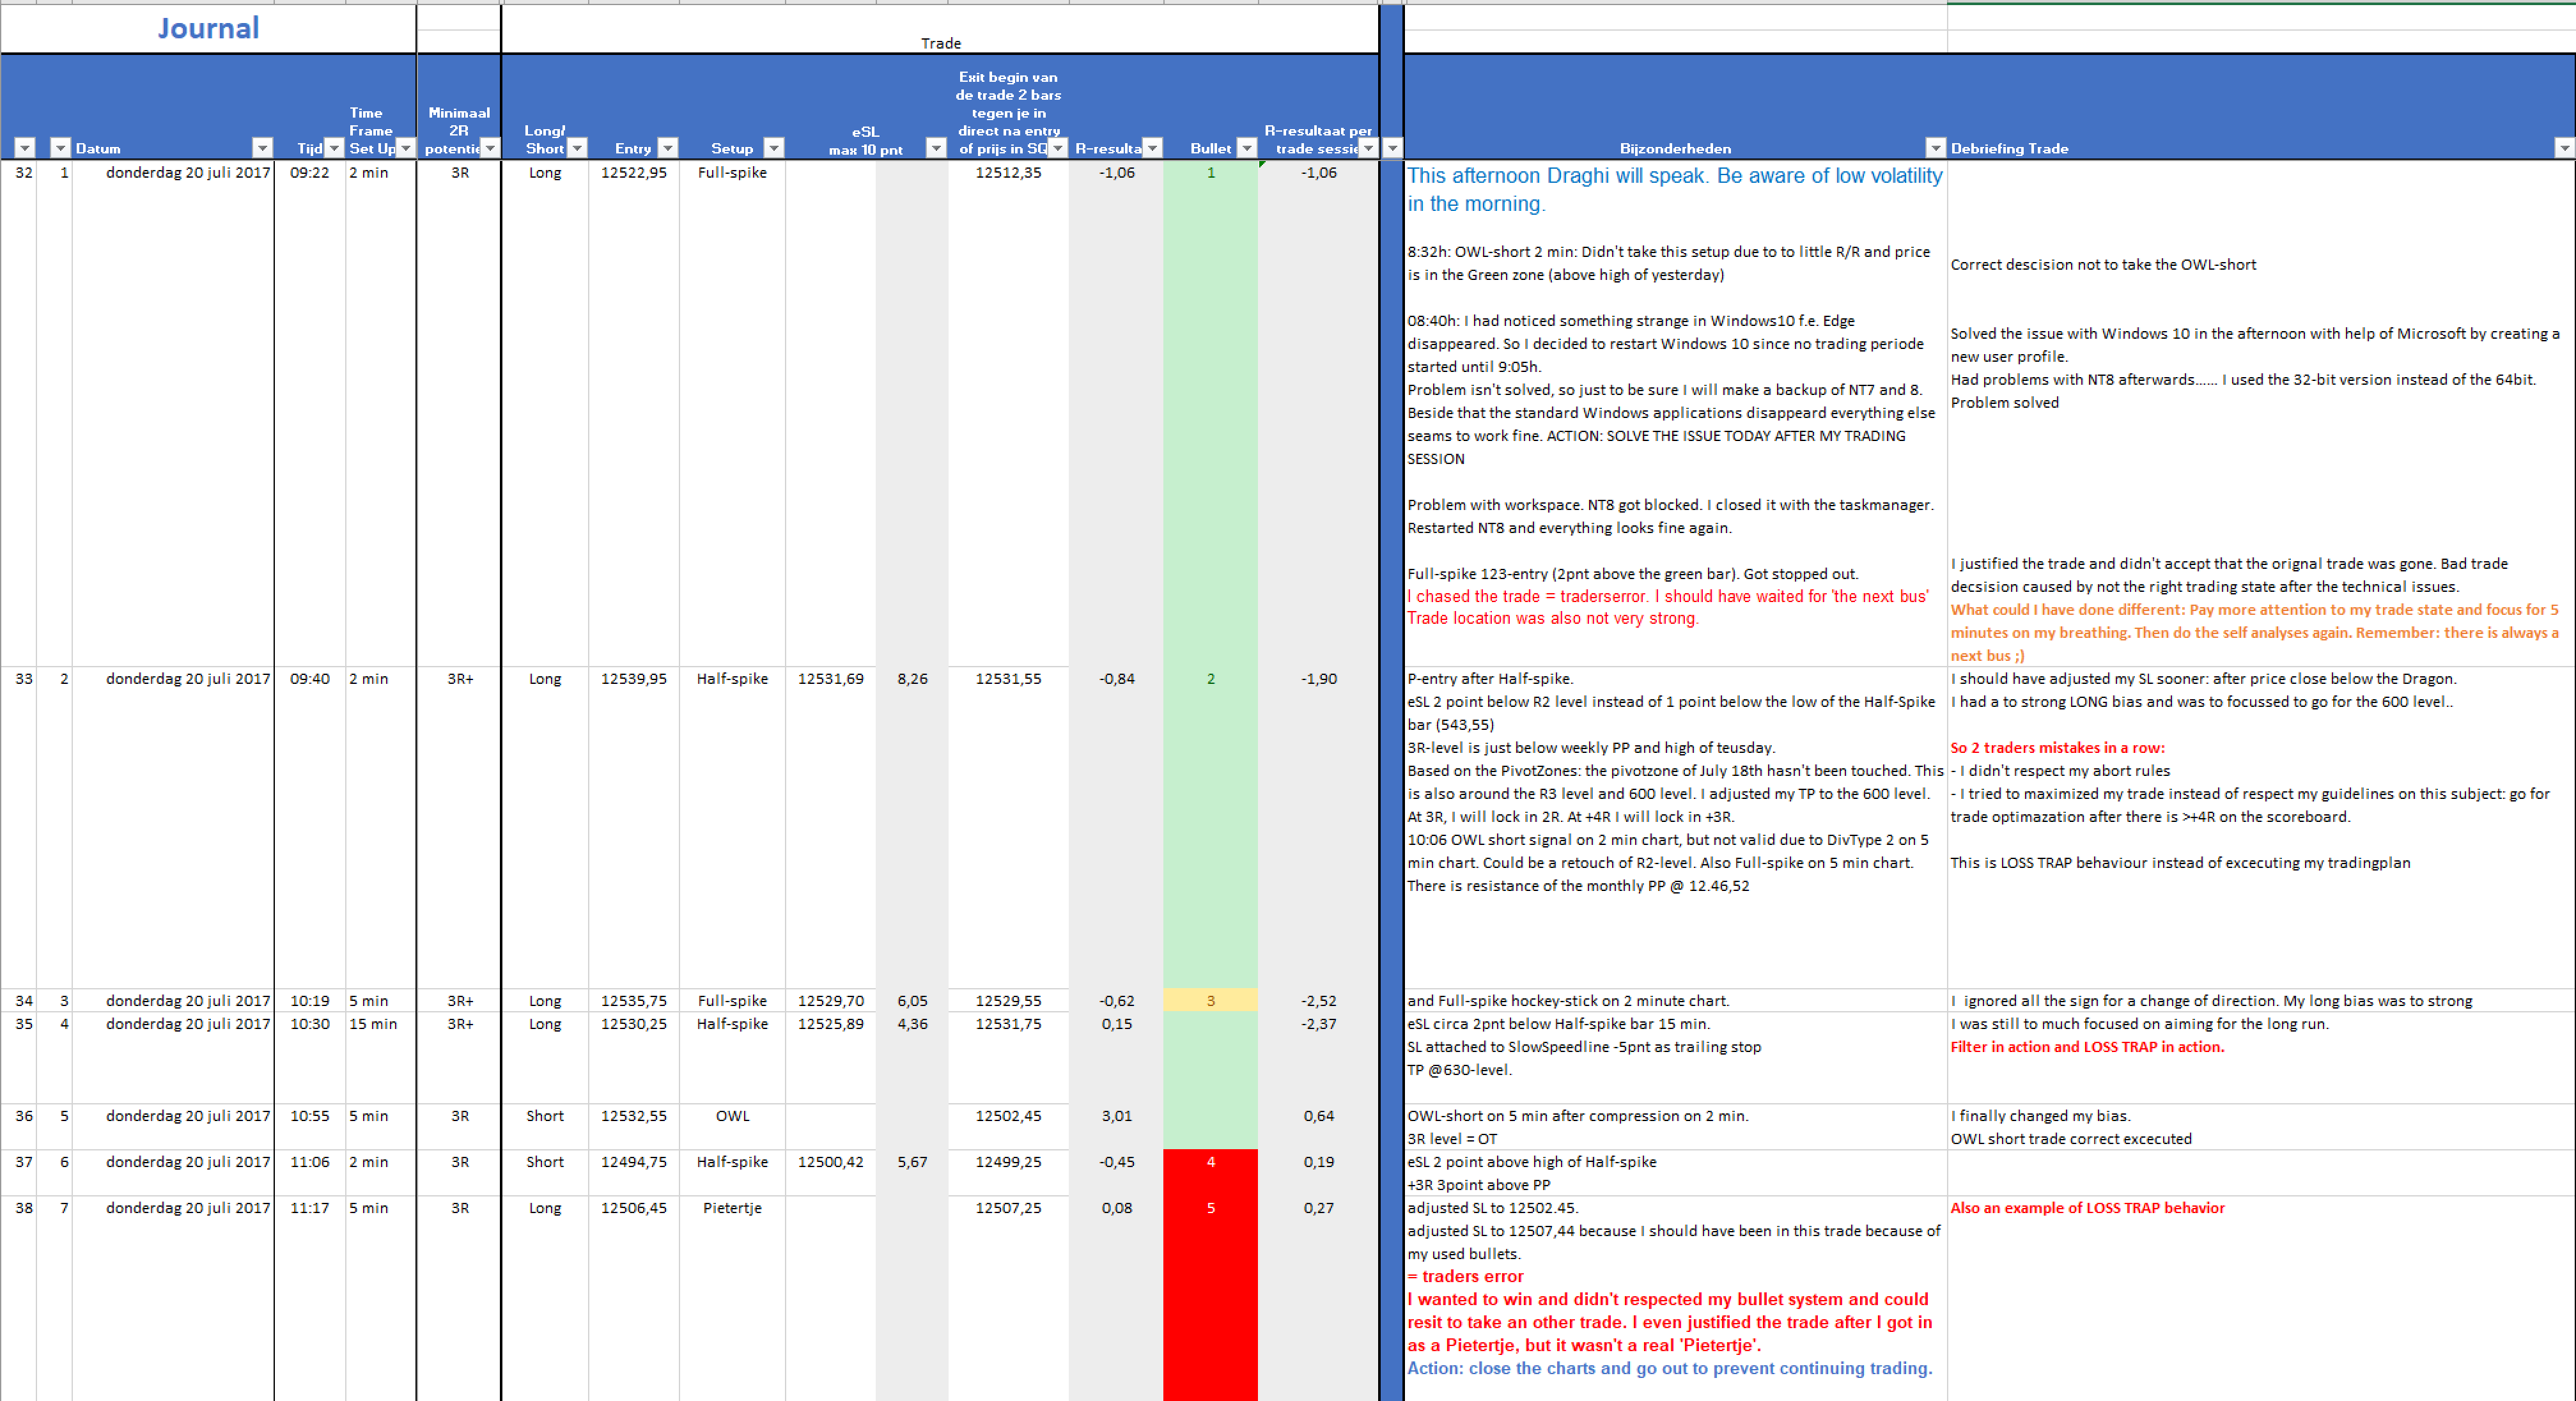Open the Debriefing Trade filter dropdown
Image resolution: width=2576 pixels, height=1401 pixels.
coord(2564,148)
